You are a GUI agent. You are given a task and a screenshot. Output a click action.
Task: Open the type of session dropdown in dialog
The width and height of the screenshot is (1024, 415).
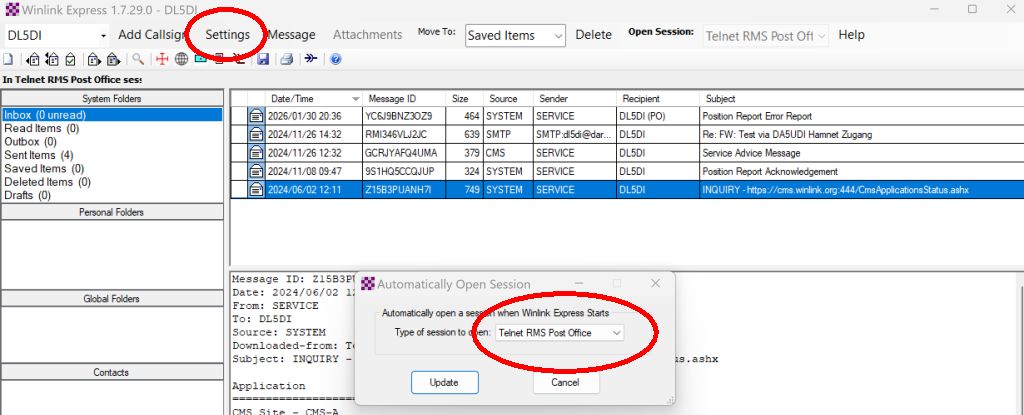(x=616, y=332)
